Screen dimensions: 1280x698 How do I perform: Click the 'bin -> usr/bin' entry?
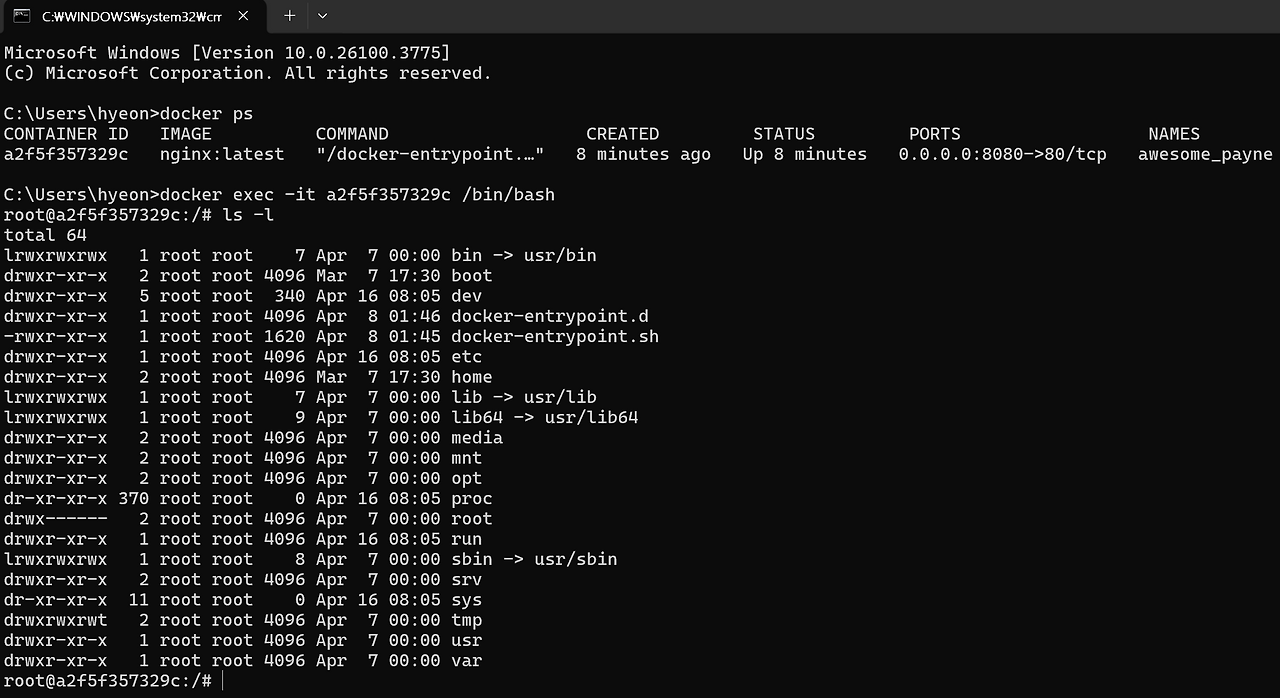pos(524,255)
